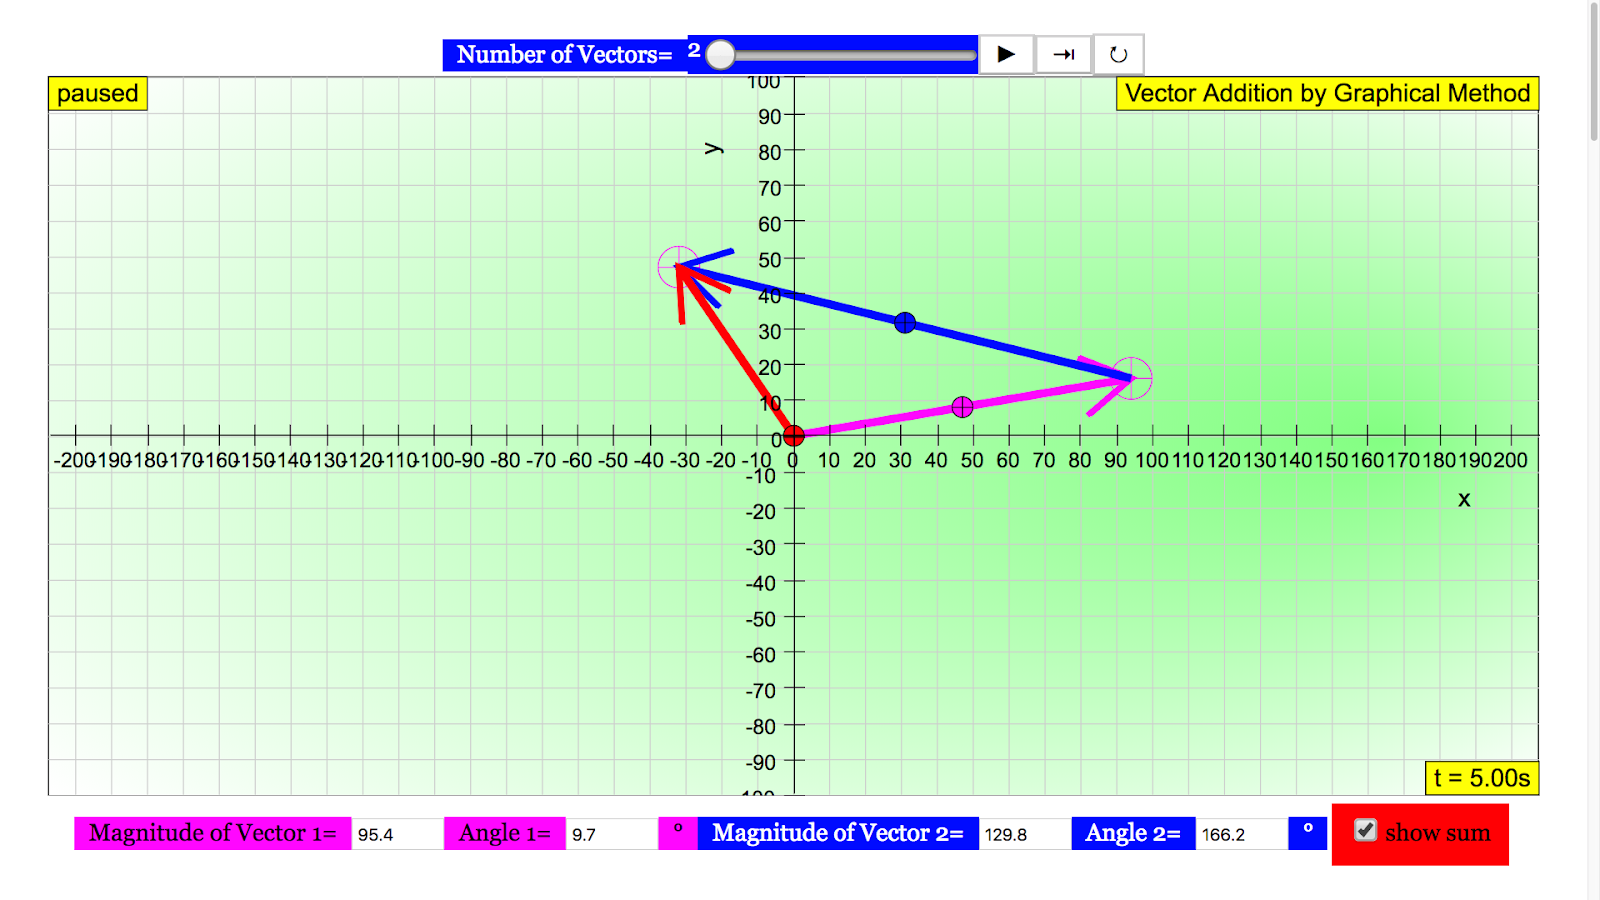
Task: Click the blue vector midpoint handle
Action: coord(905,323)
